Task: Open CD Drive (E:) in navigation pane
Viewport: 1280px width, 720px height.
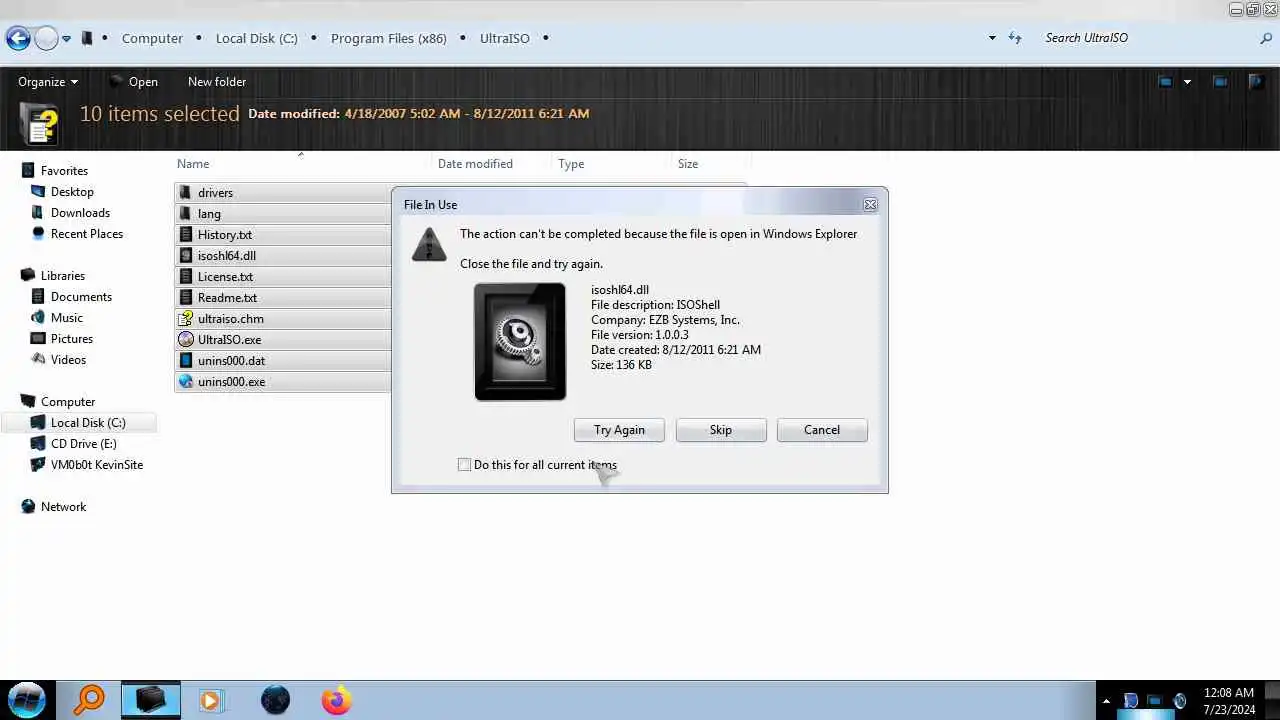Action: (83, 444)
